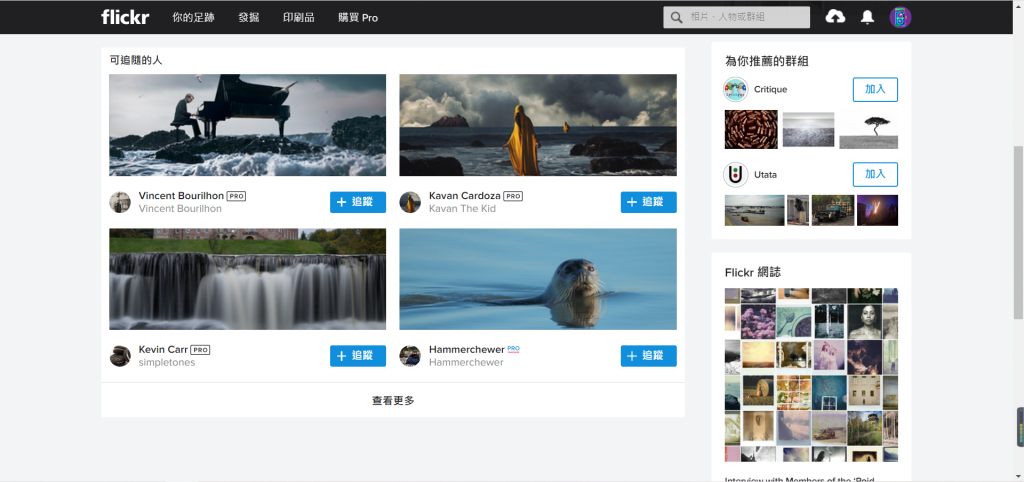Open the notifications bell
This screenshot has width=1024, height=482.
point(867,18)
